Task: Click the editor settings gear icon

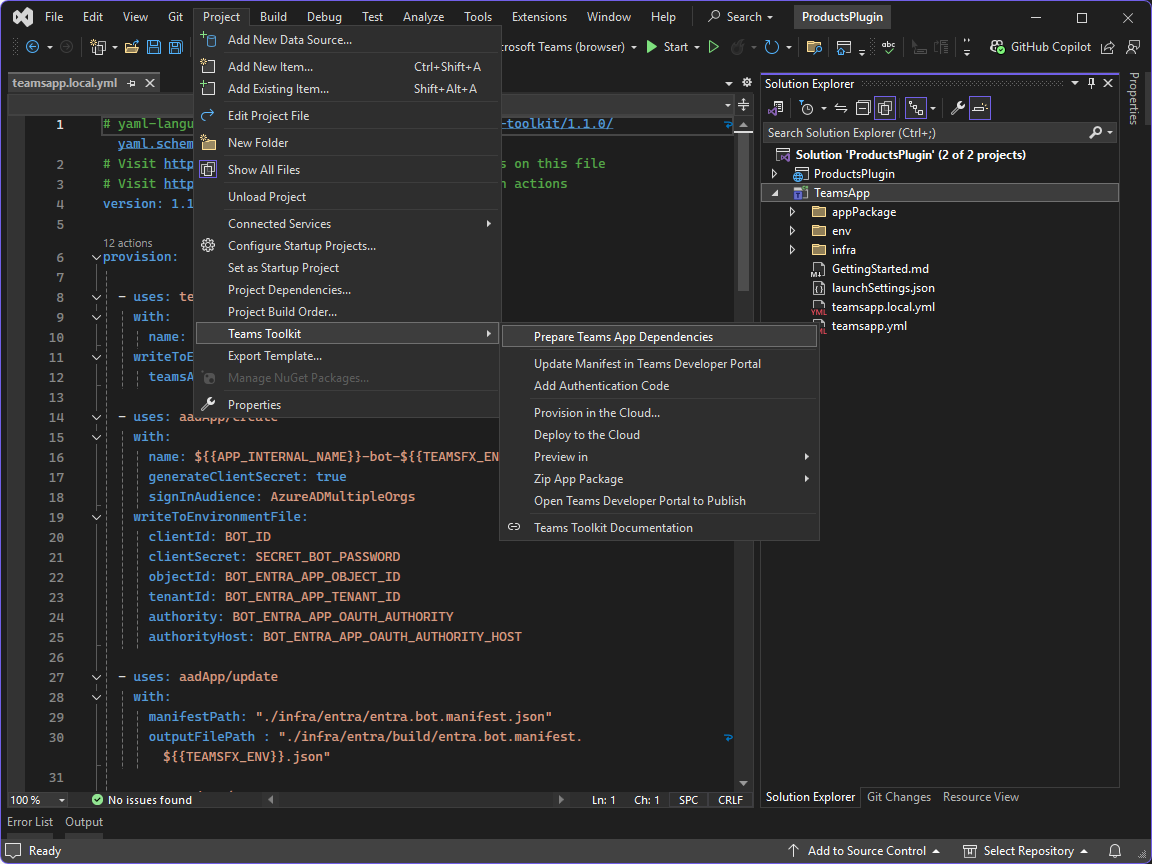Action: click(746, 83)
